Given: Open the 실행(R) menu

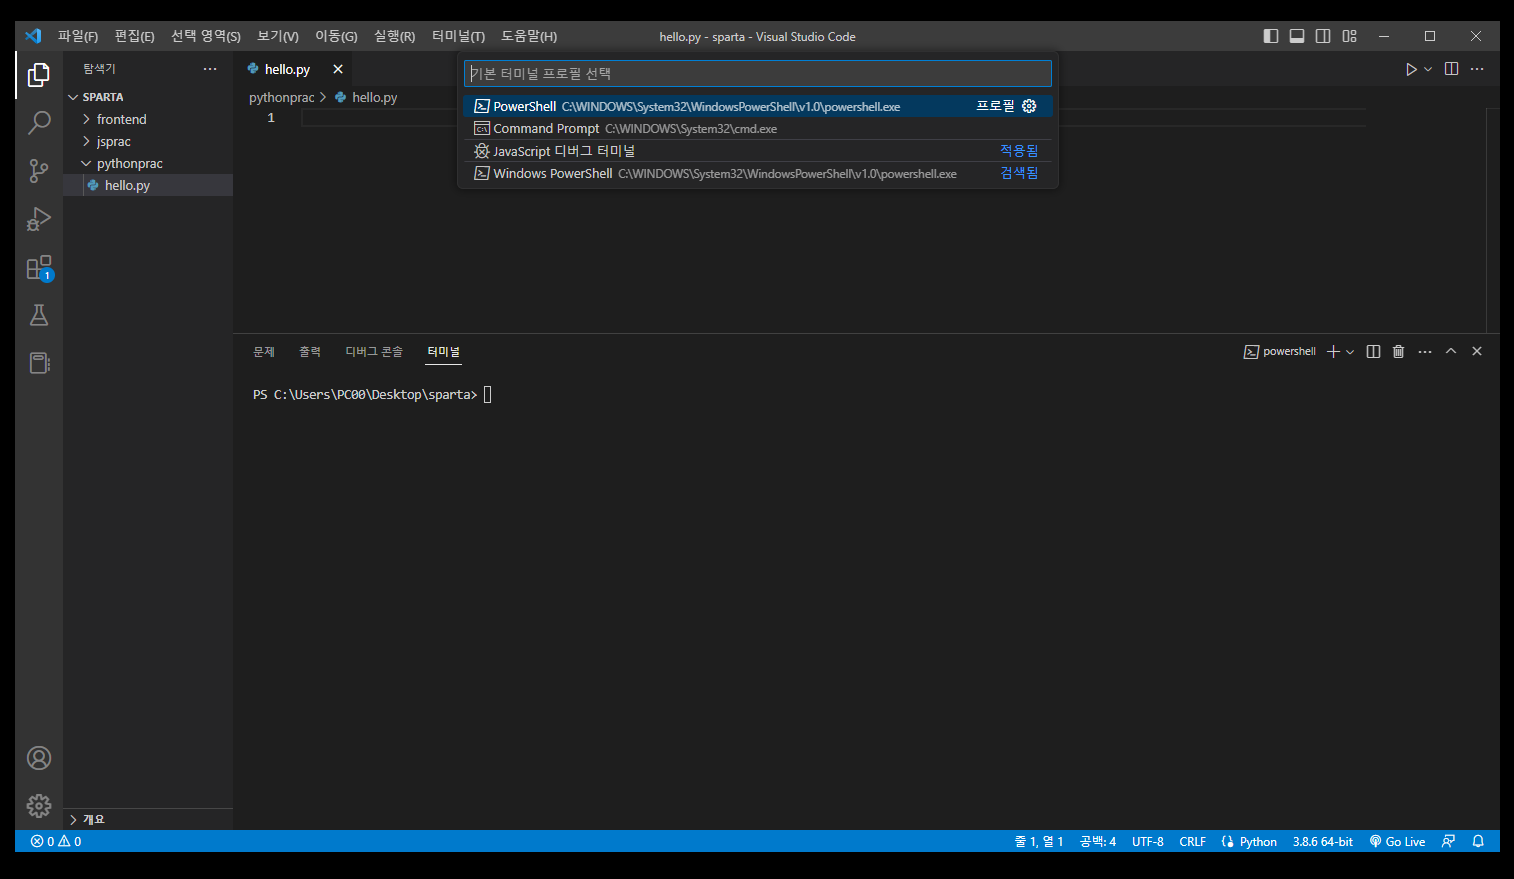Looking at the screenshot, I should (394, 36).
